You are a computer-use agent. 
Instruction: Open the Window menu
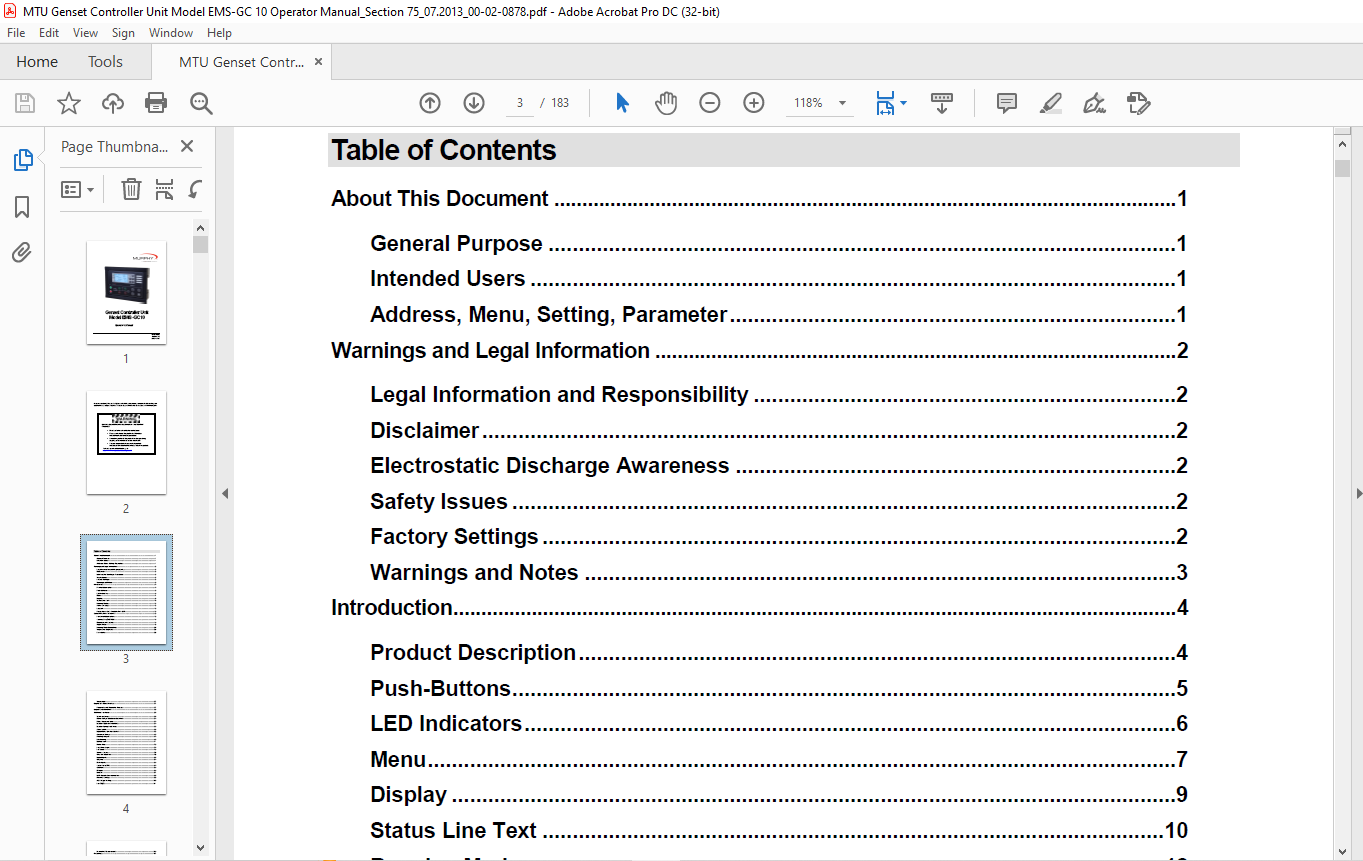tap(171, 33)
